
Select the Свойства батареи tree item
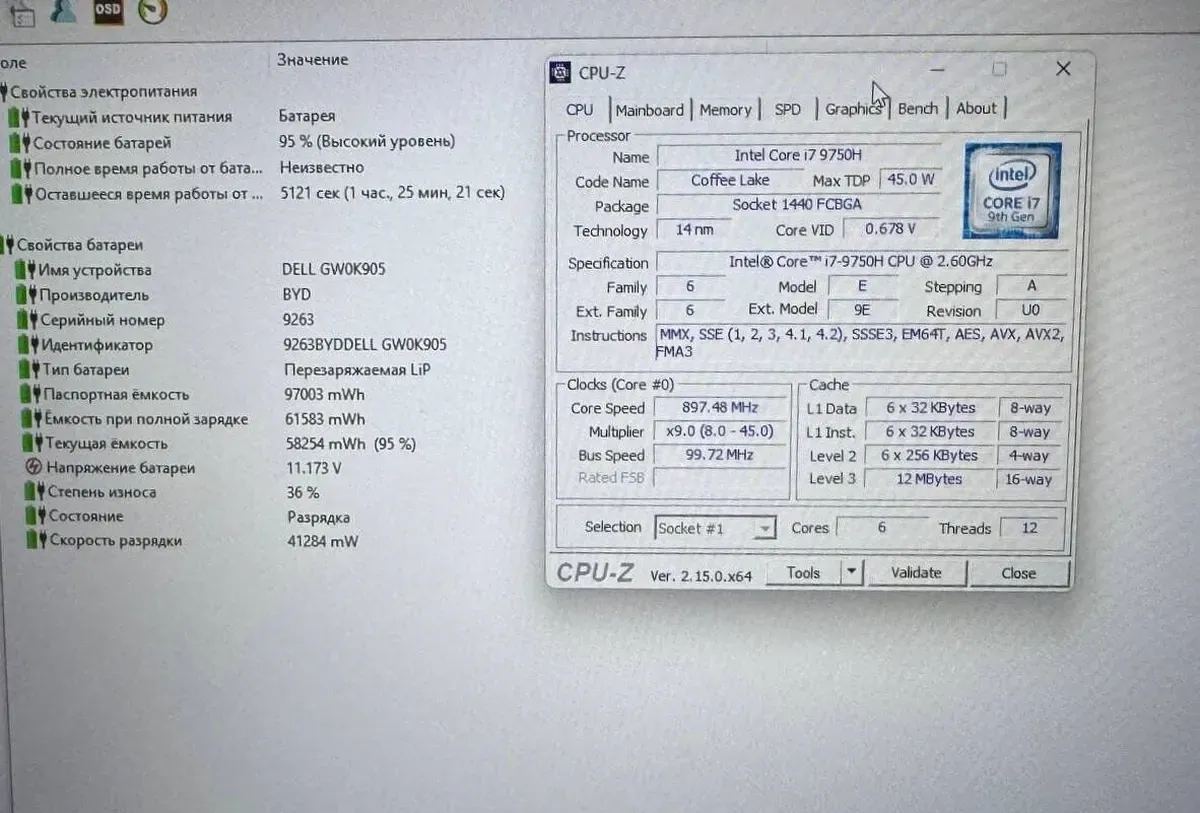coord(79,245)
